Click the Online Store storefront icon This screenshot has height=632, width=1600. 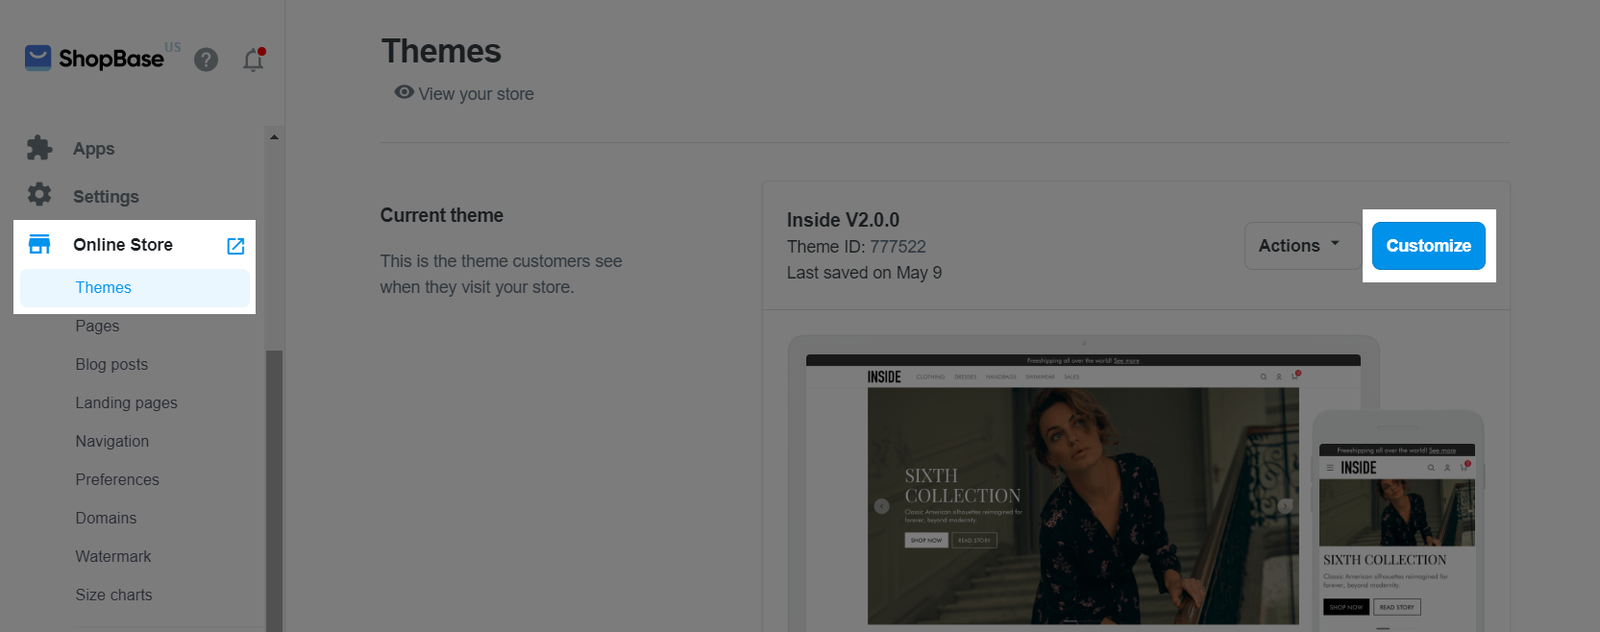[x=39, y=245]
